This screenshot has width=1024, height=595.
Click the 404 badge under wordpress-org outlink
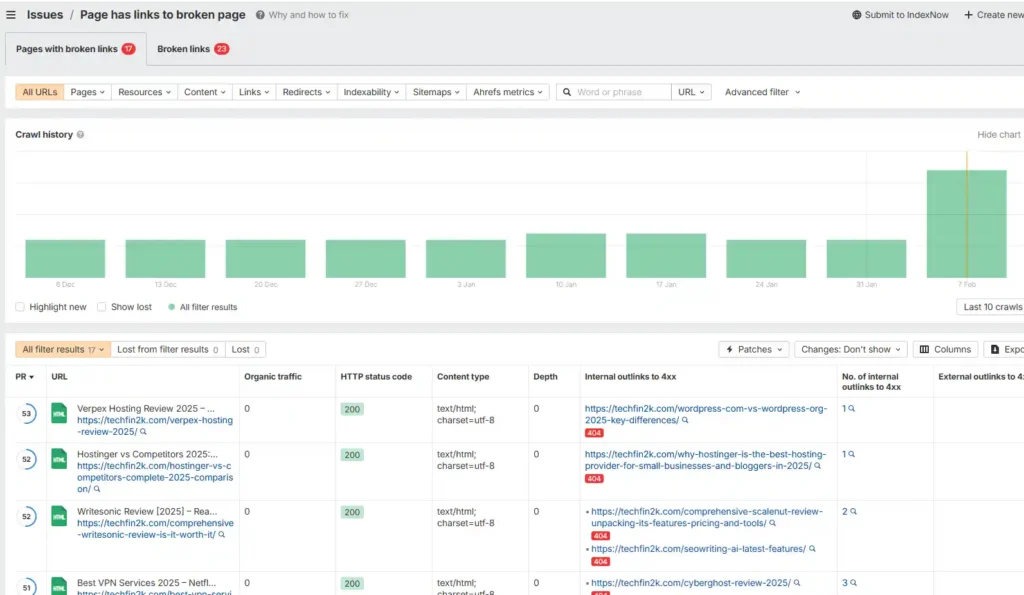(594, 433)
